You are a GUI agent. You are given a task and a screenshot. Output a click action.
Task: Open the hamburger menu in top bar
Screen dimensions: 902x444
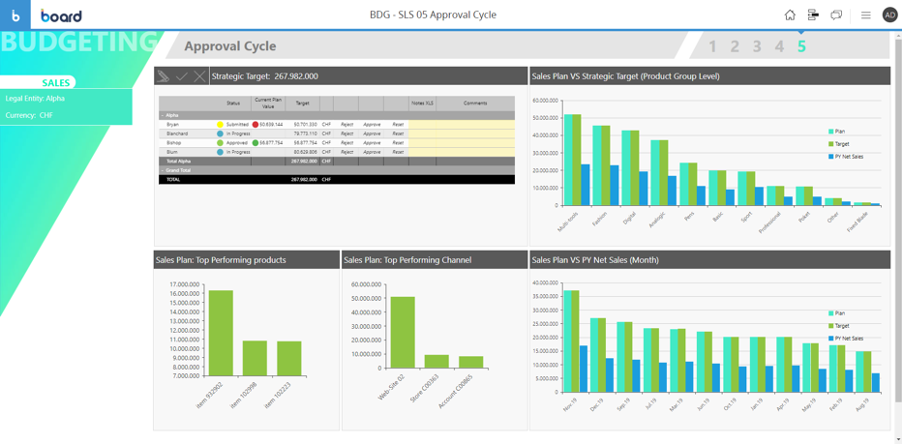pos(866,15)
